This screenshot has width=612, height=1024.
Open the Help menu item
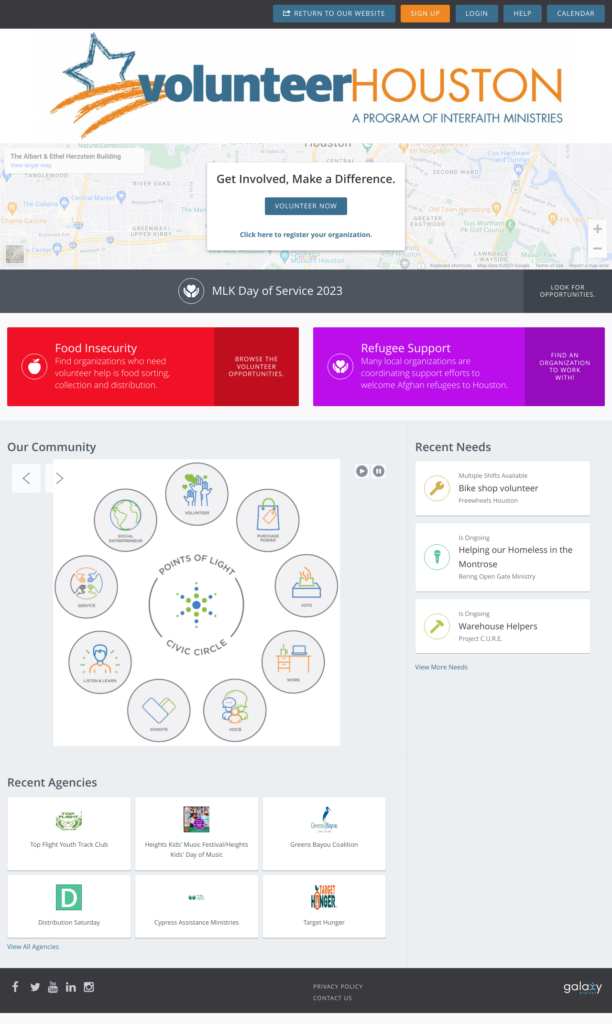523,13
